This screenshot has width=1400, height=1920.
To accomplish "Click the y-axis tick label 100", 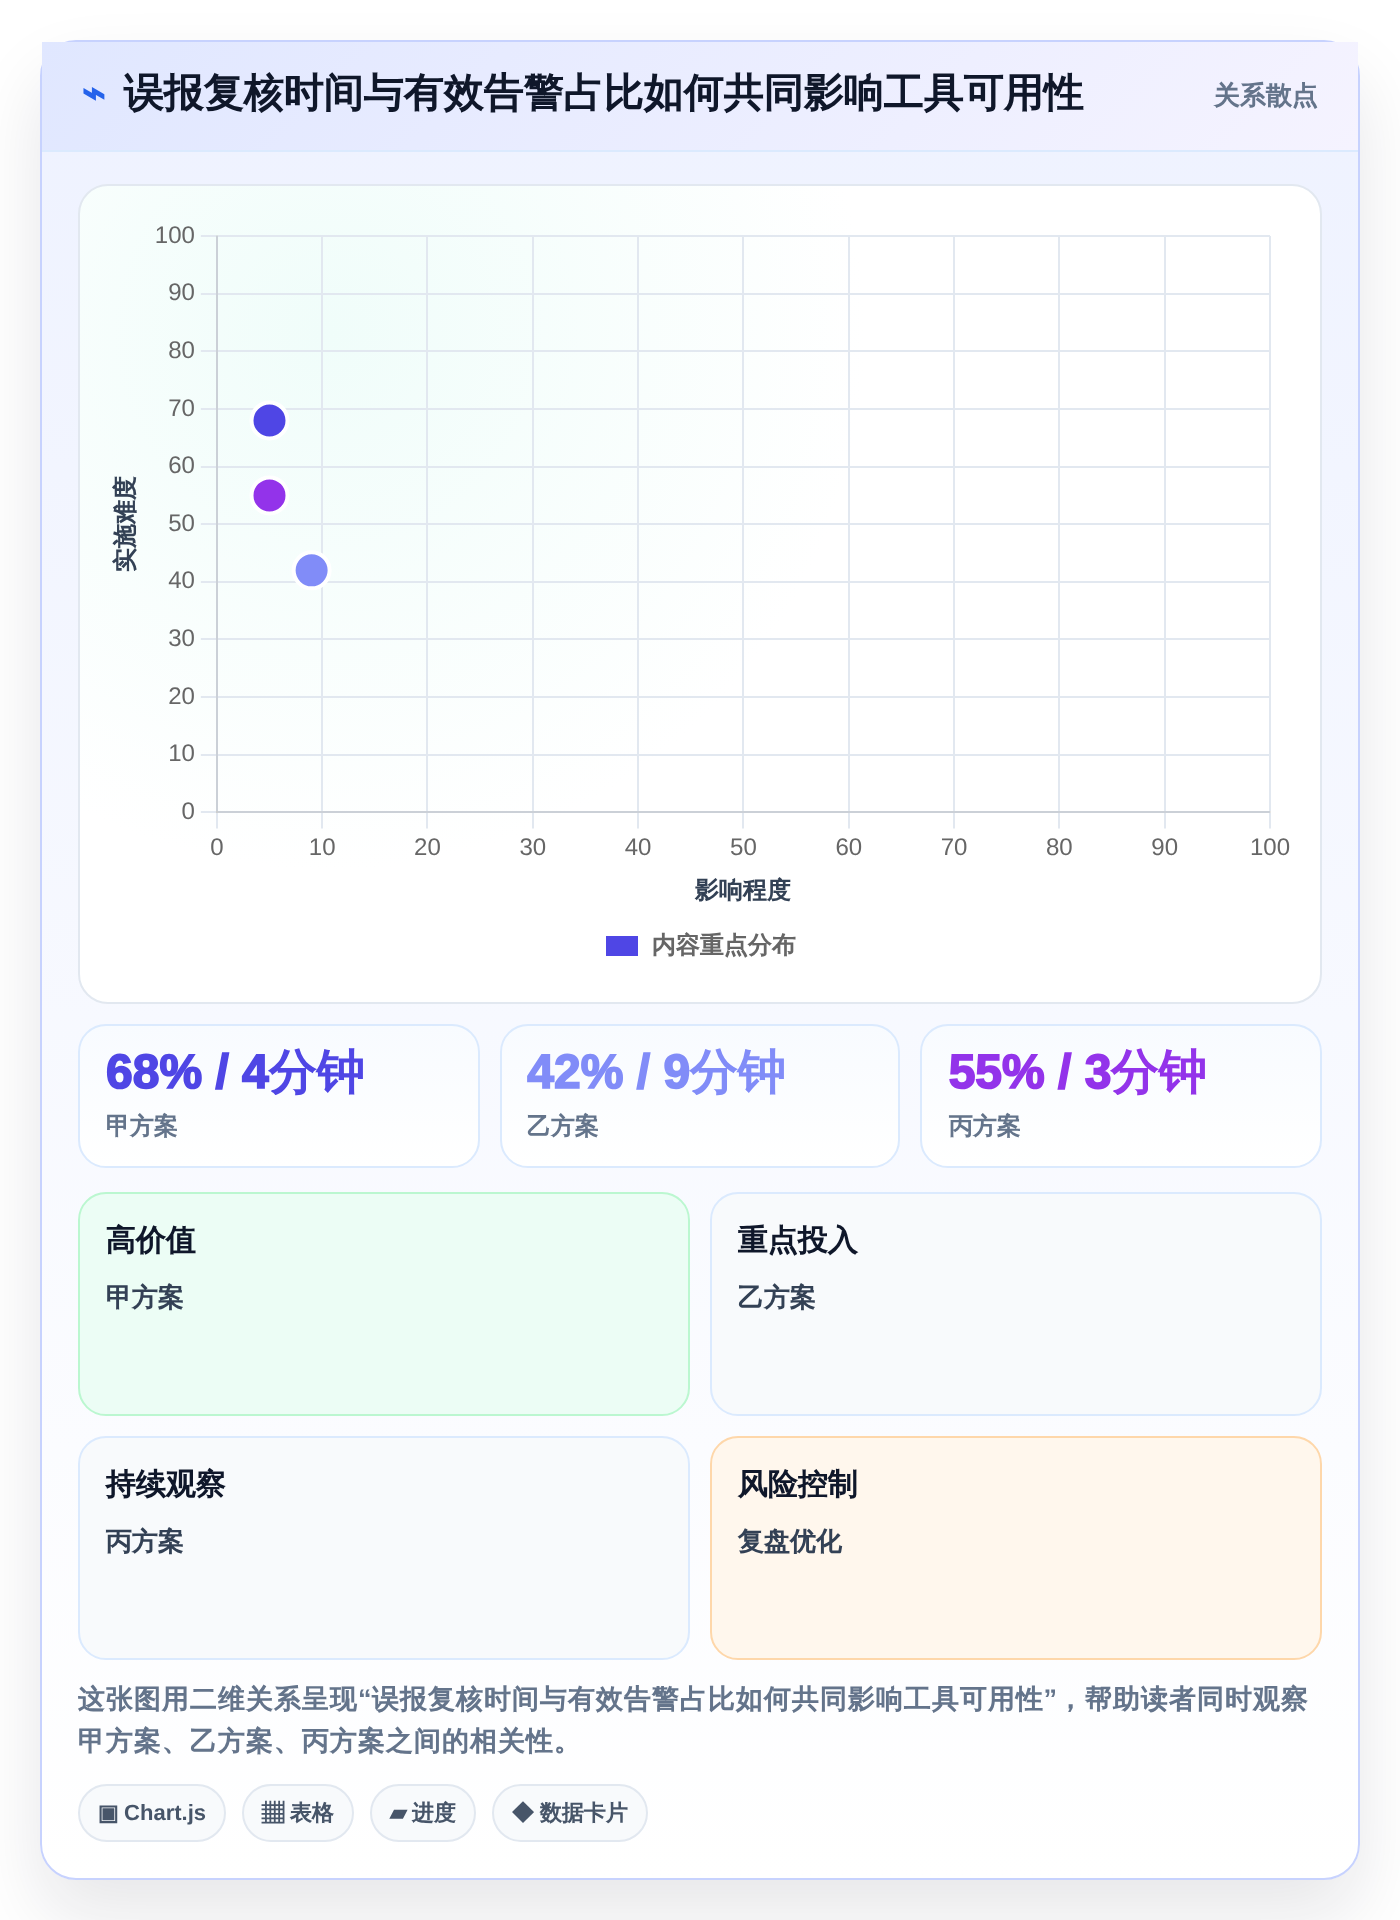I will pos(175,235).
